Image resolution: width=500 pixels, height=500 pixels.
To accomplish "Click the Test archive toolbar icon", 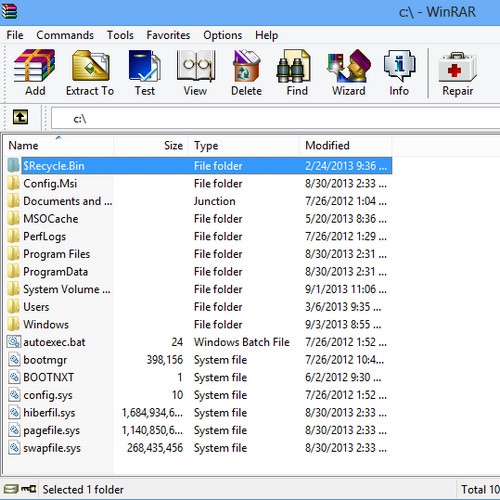I will click(x=144, y=66).
